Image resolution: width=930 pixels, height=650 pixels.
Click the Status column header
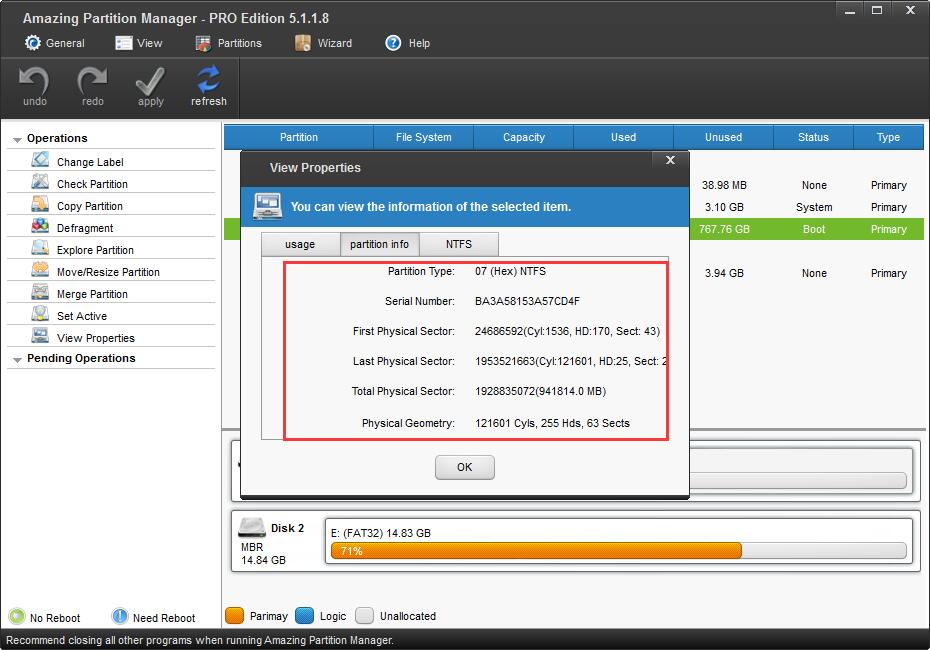coord(813,137)
